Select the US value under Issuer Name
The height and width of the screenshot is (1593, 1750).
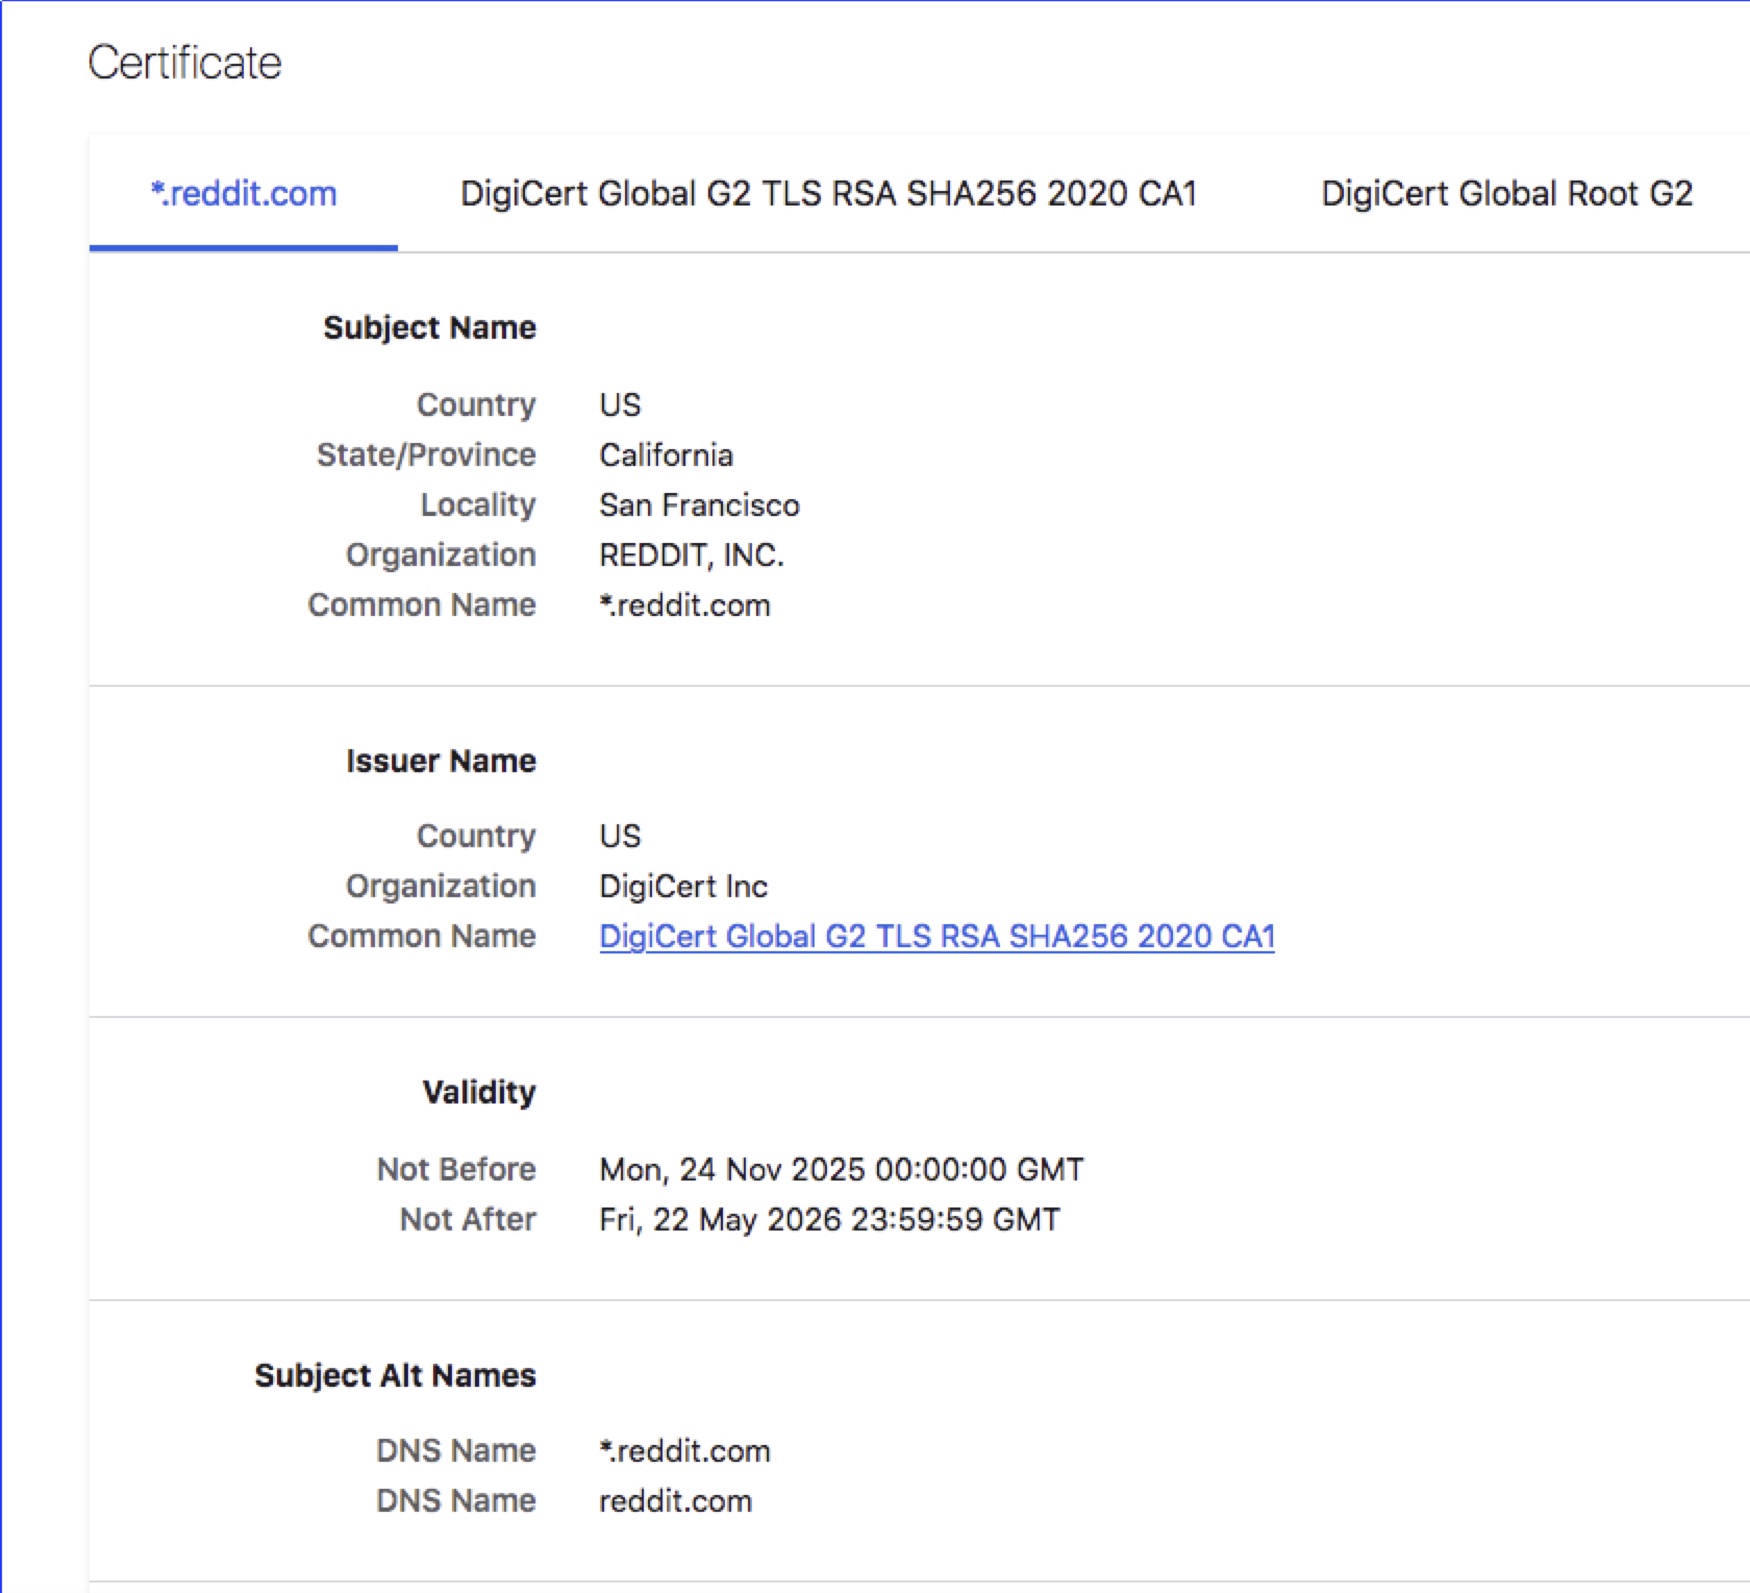pyautogui.click(x=620, y=836)
